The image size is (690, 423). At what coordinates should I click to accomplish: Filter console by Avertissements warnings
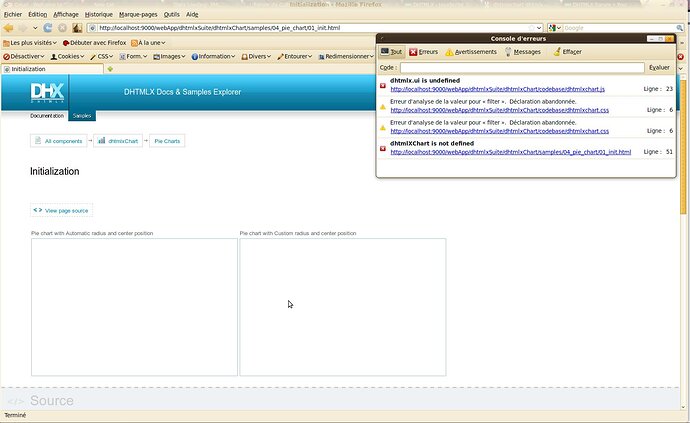click(471, 51)
